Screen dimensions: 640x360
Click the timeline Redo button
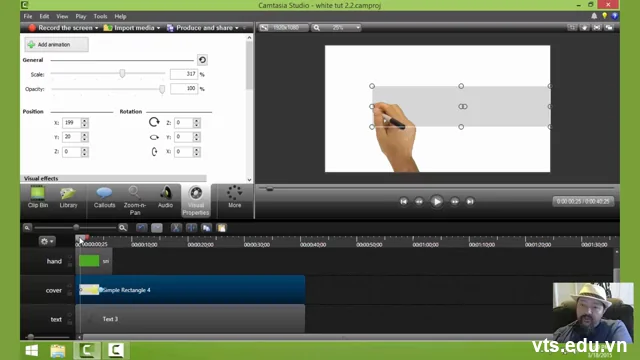click(157, 228)
